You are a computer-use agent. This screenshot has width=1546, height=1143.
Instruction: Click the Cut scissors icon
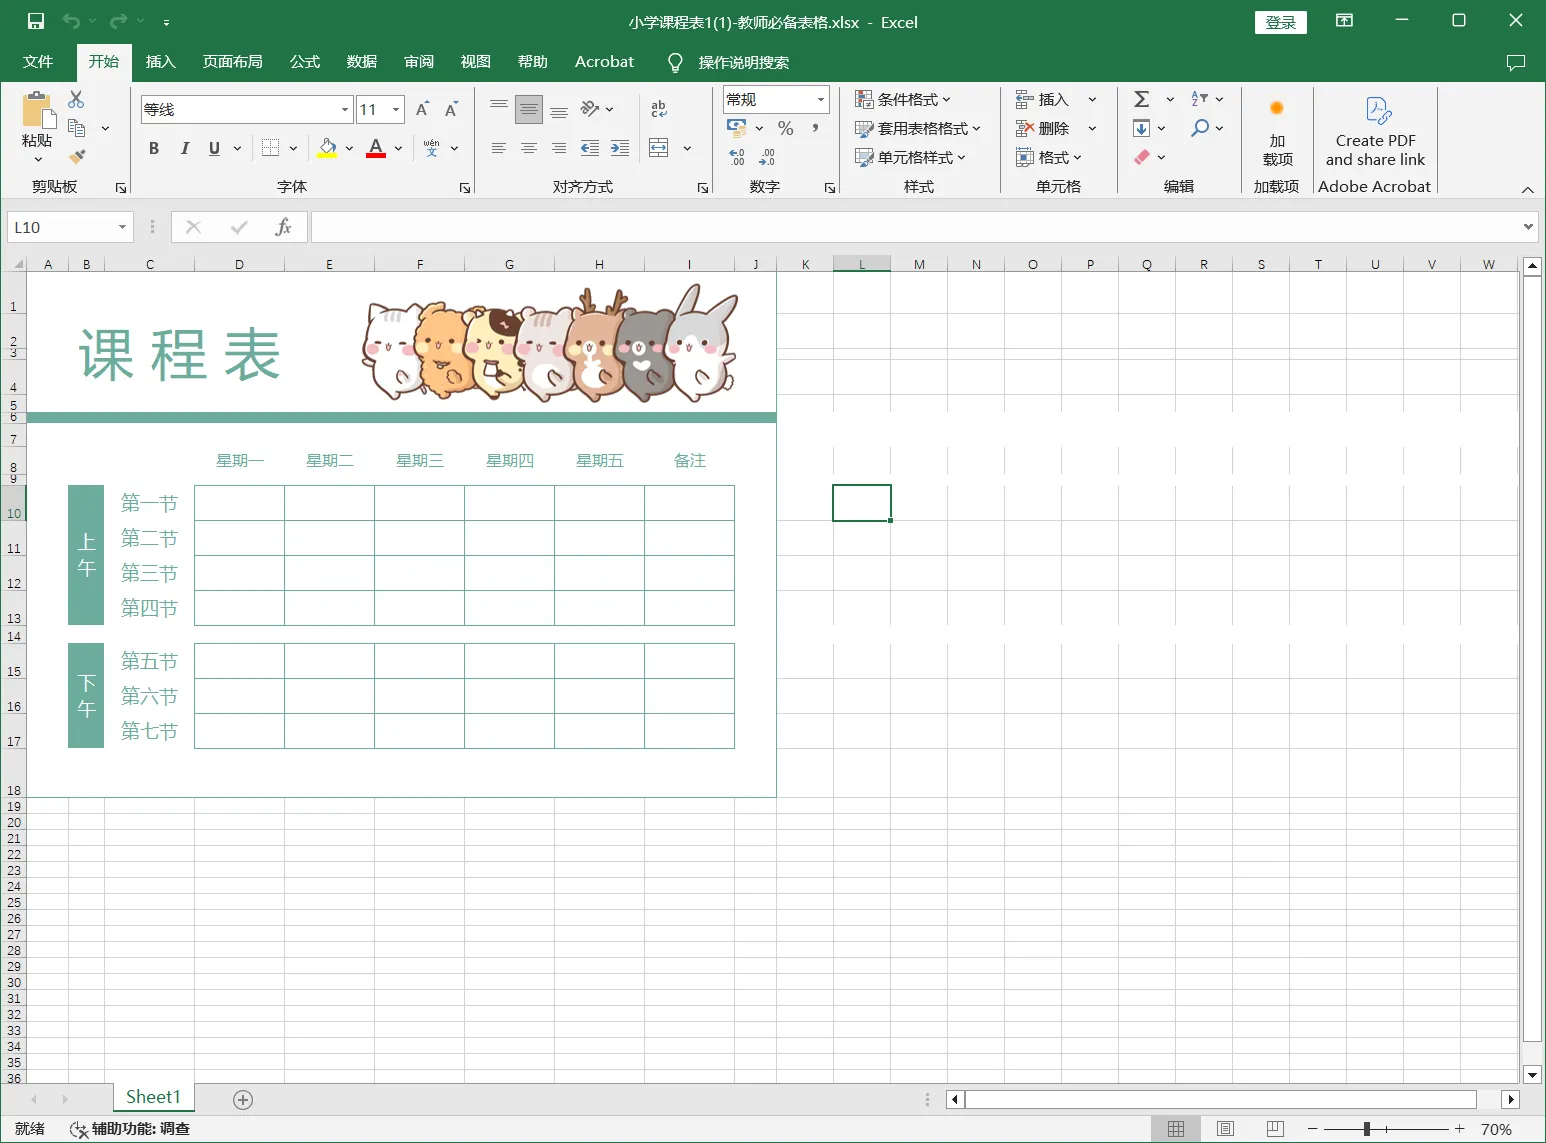coord(76,99)
